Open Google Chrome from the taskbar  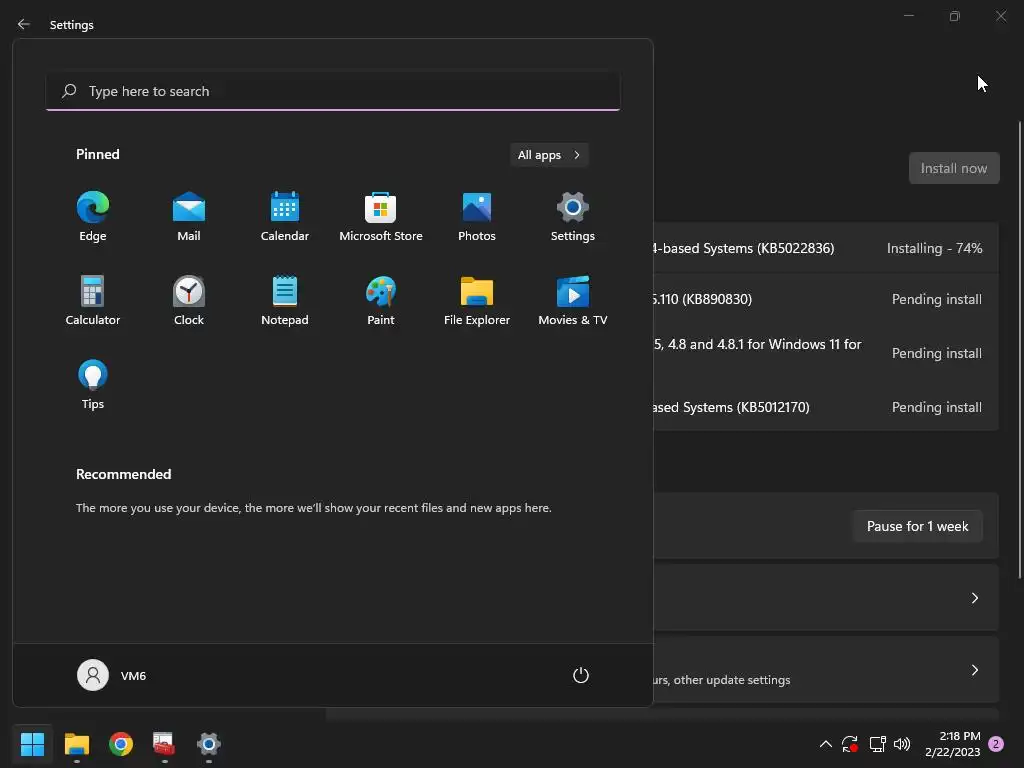[121, 743]
